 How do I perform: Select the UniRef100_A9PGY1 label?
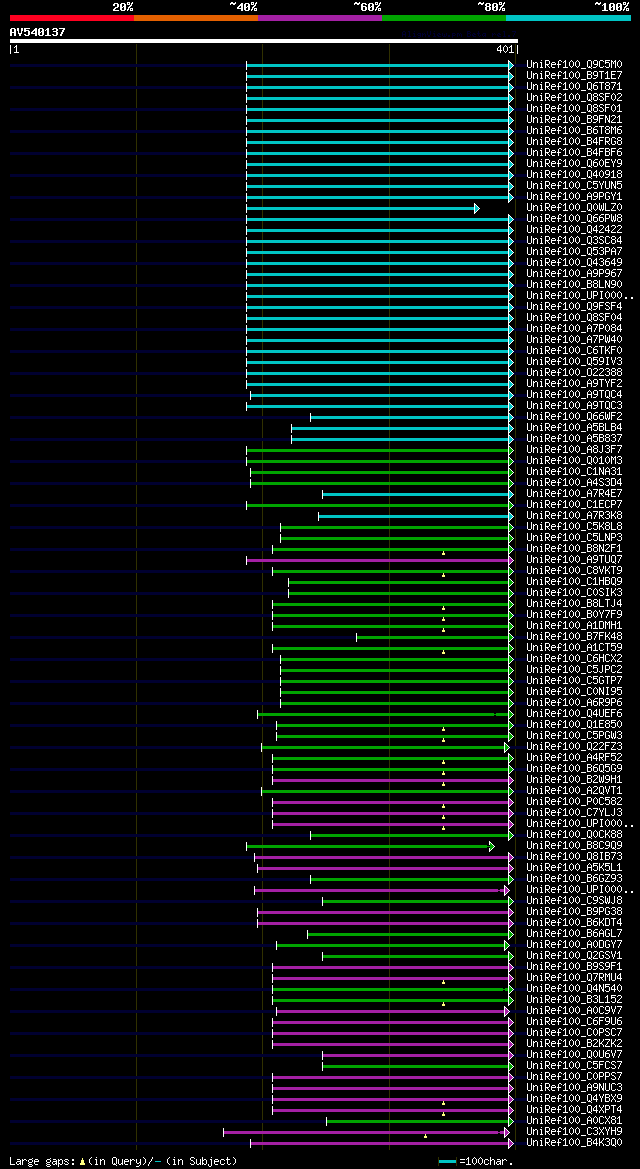click(574, 197)
